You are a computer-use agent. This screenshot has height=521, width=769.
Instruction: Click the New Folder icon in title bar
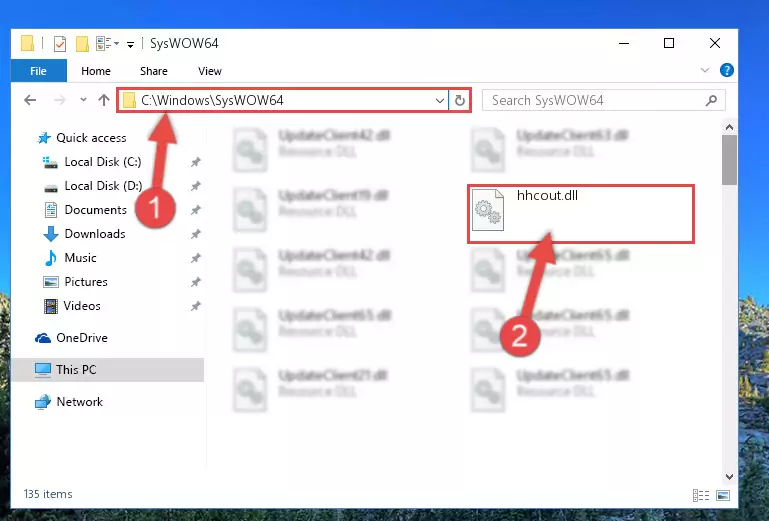pos(82,44)
